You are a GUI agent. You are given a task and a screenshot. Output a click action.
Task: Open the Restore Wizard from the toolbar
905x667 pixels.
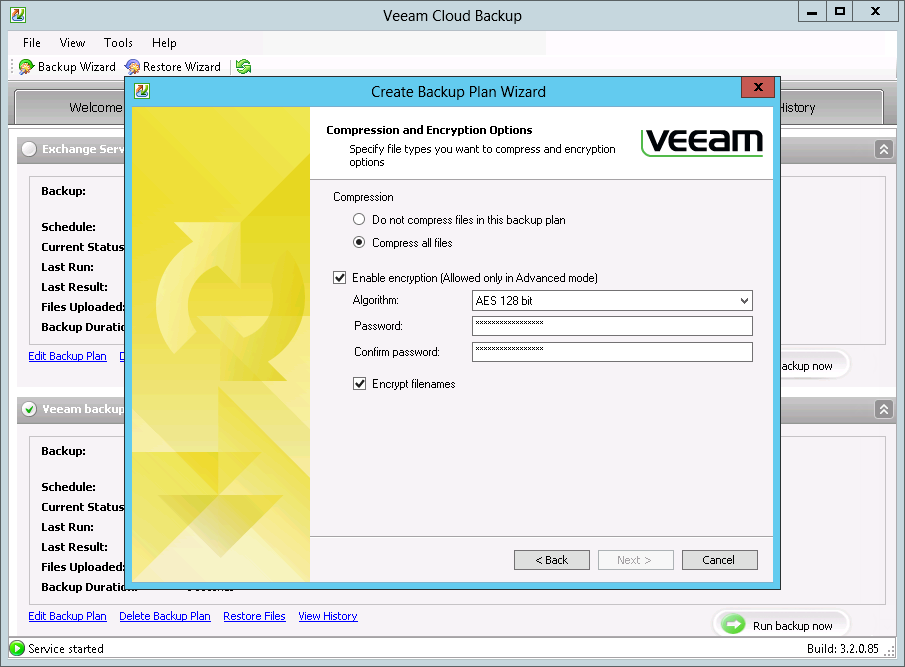coord(173,67)
